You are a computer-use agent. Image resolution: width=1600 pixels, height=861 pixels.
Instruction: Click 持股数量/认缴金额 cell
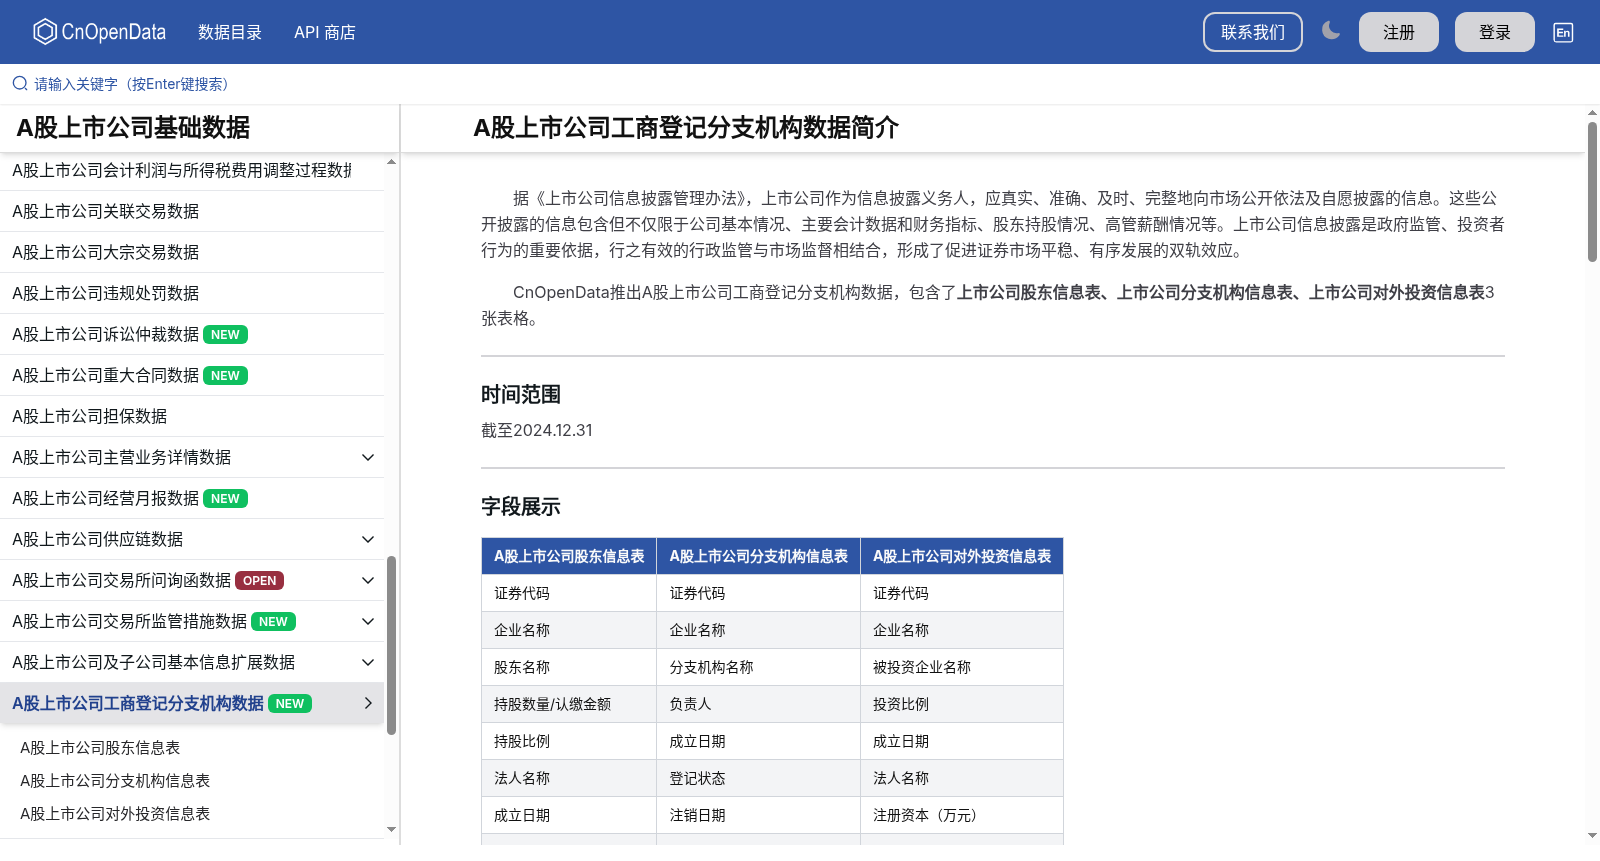pos(569,704)
